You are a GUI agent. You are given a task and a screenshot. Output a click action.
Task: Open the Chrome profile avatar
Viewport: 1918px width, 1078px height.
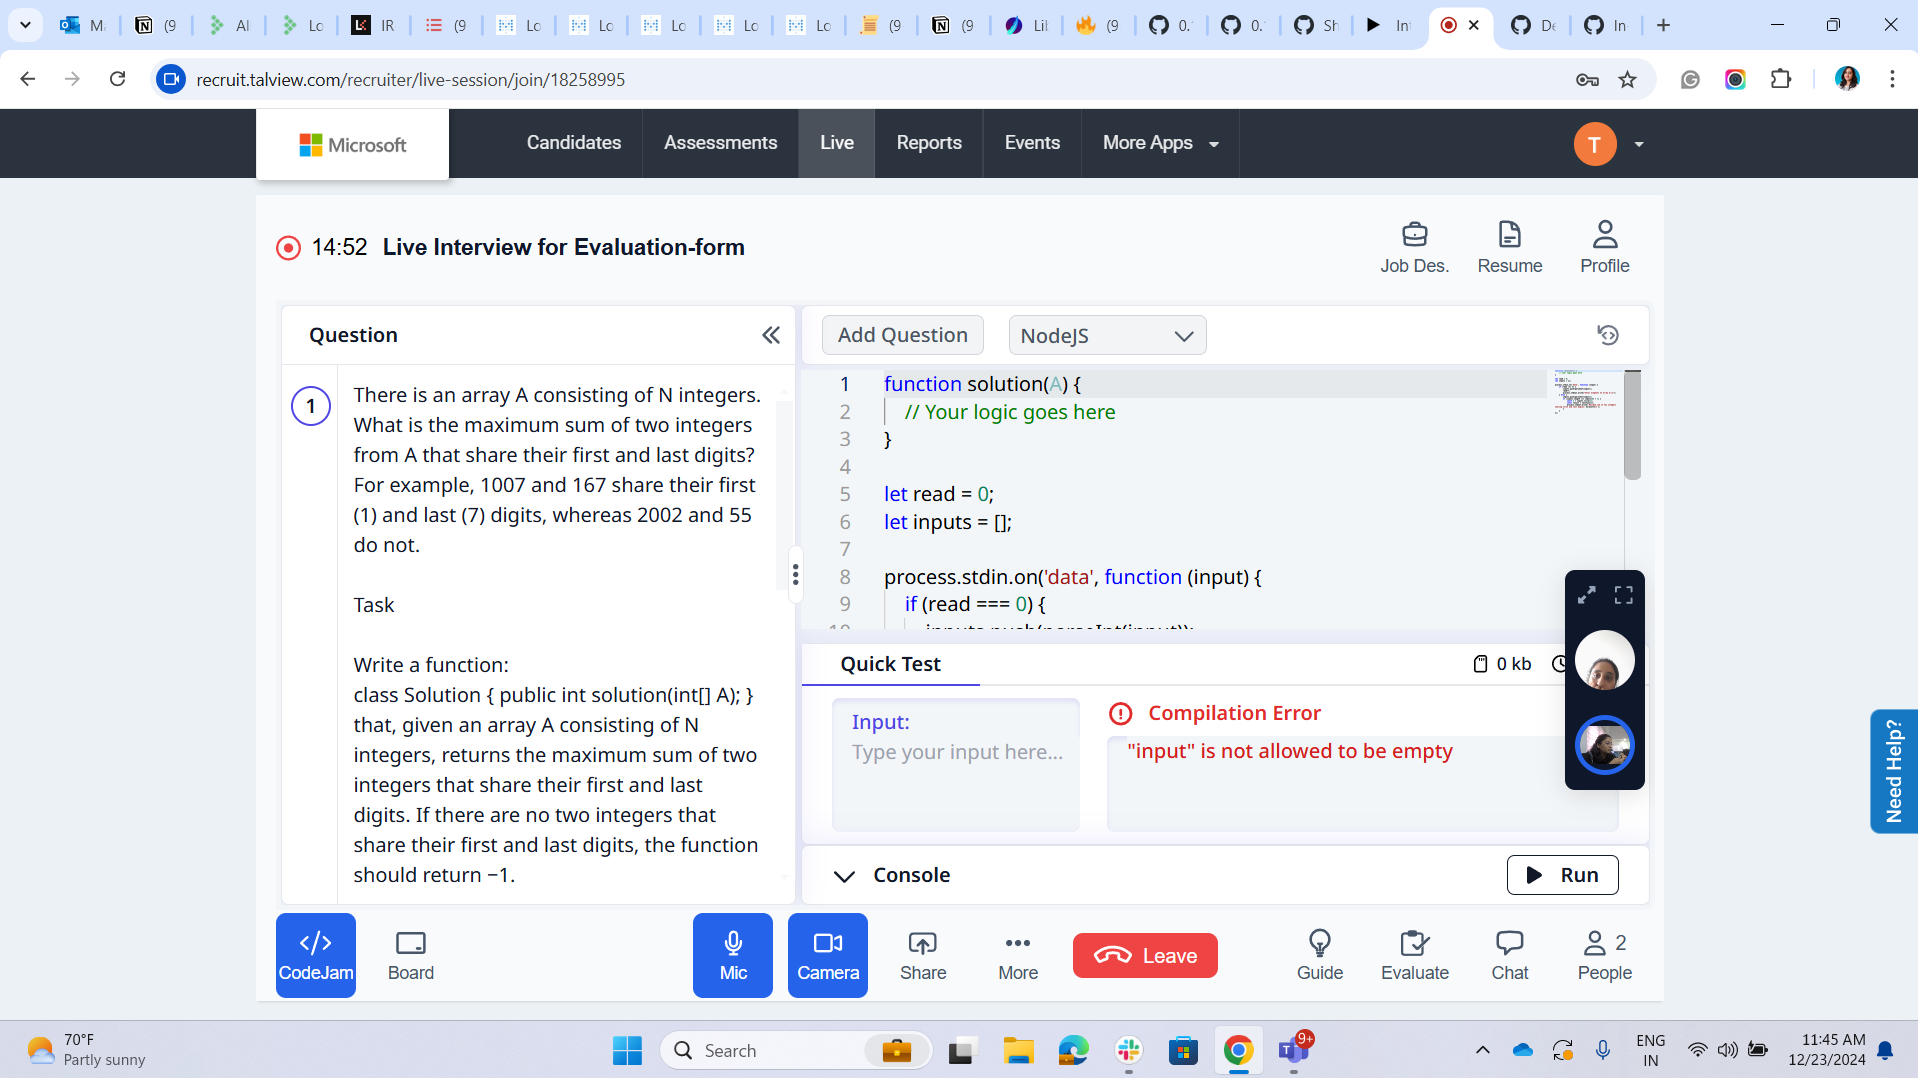pos(1847,79)
